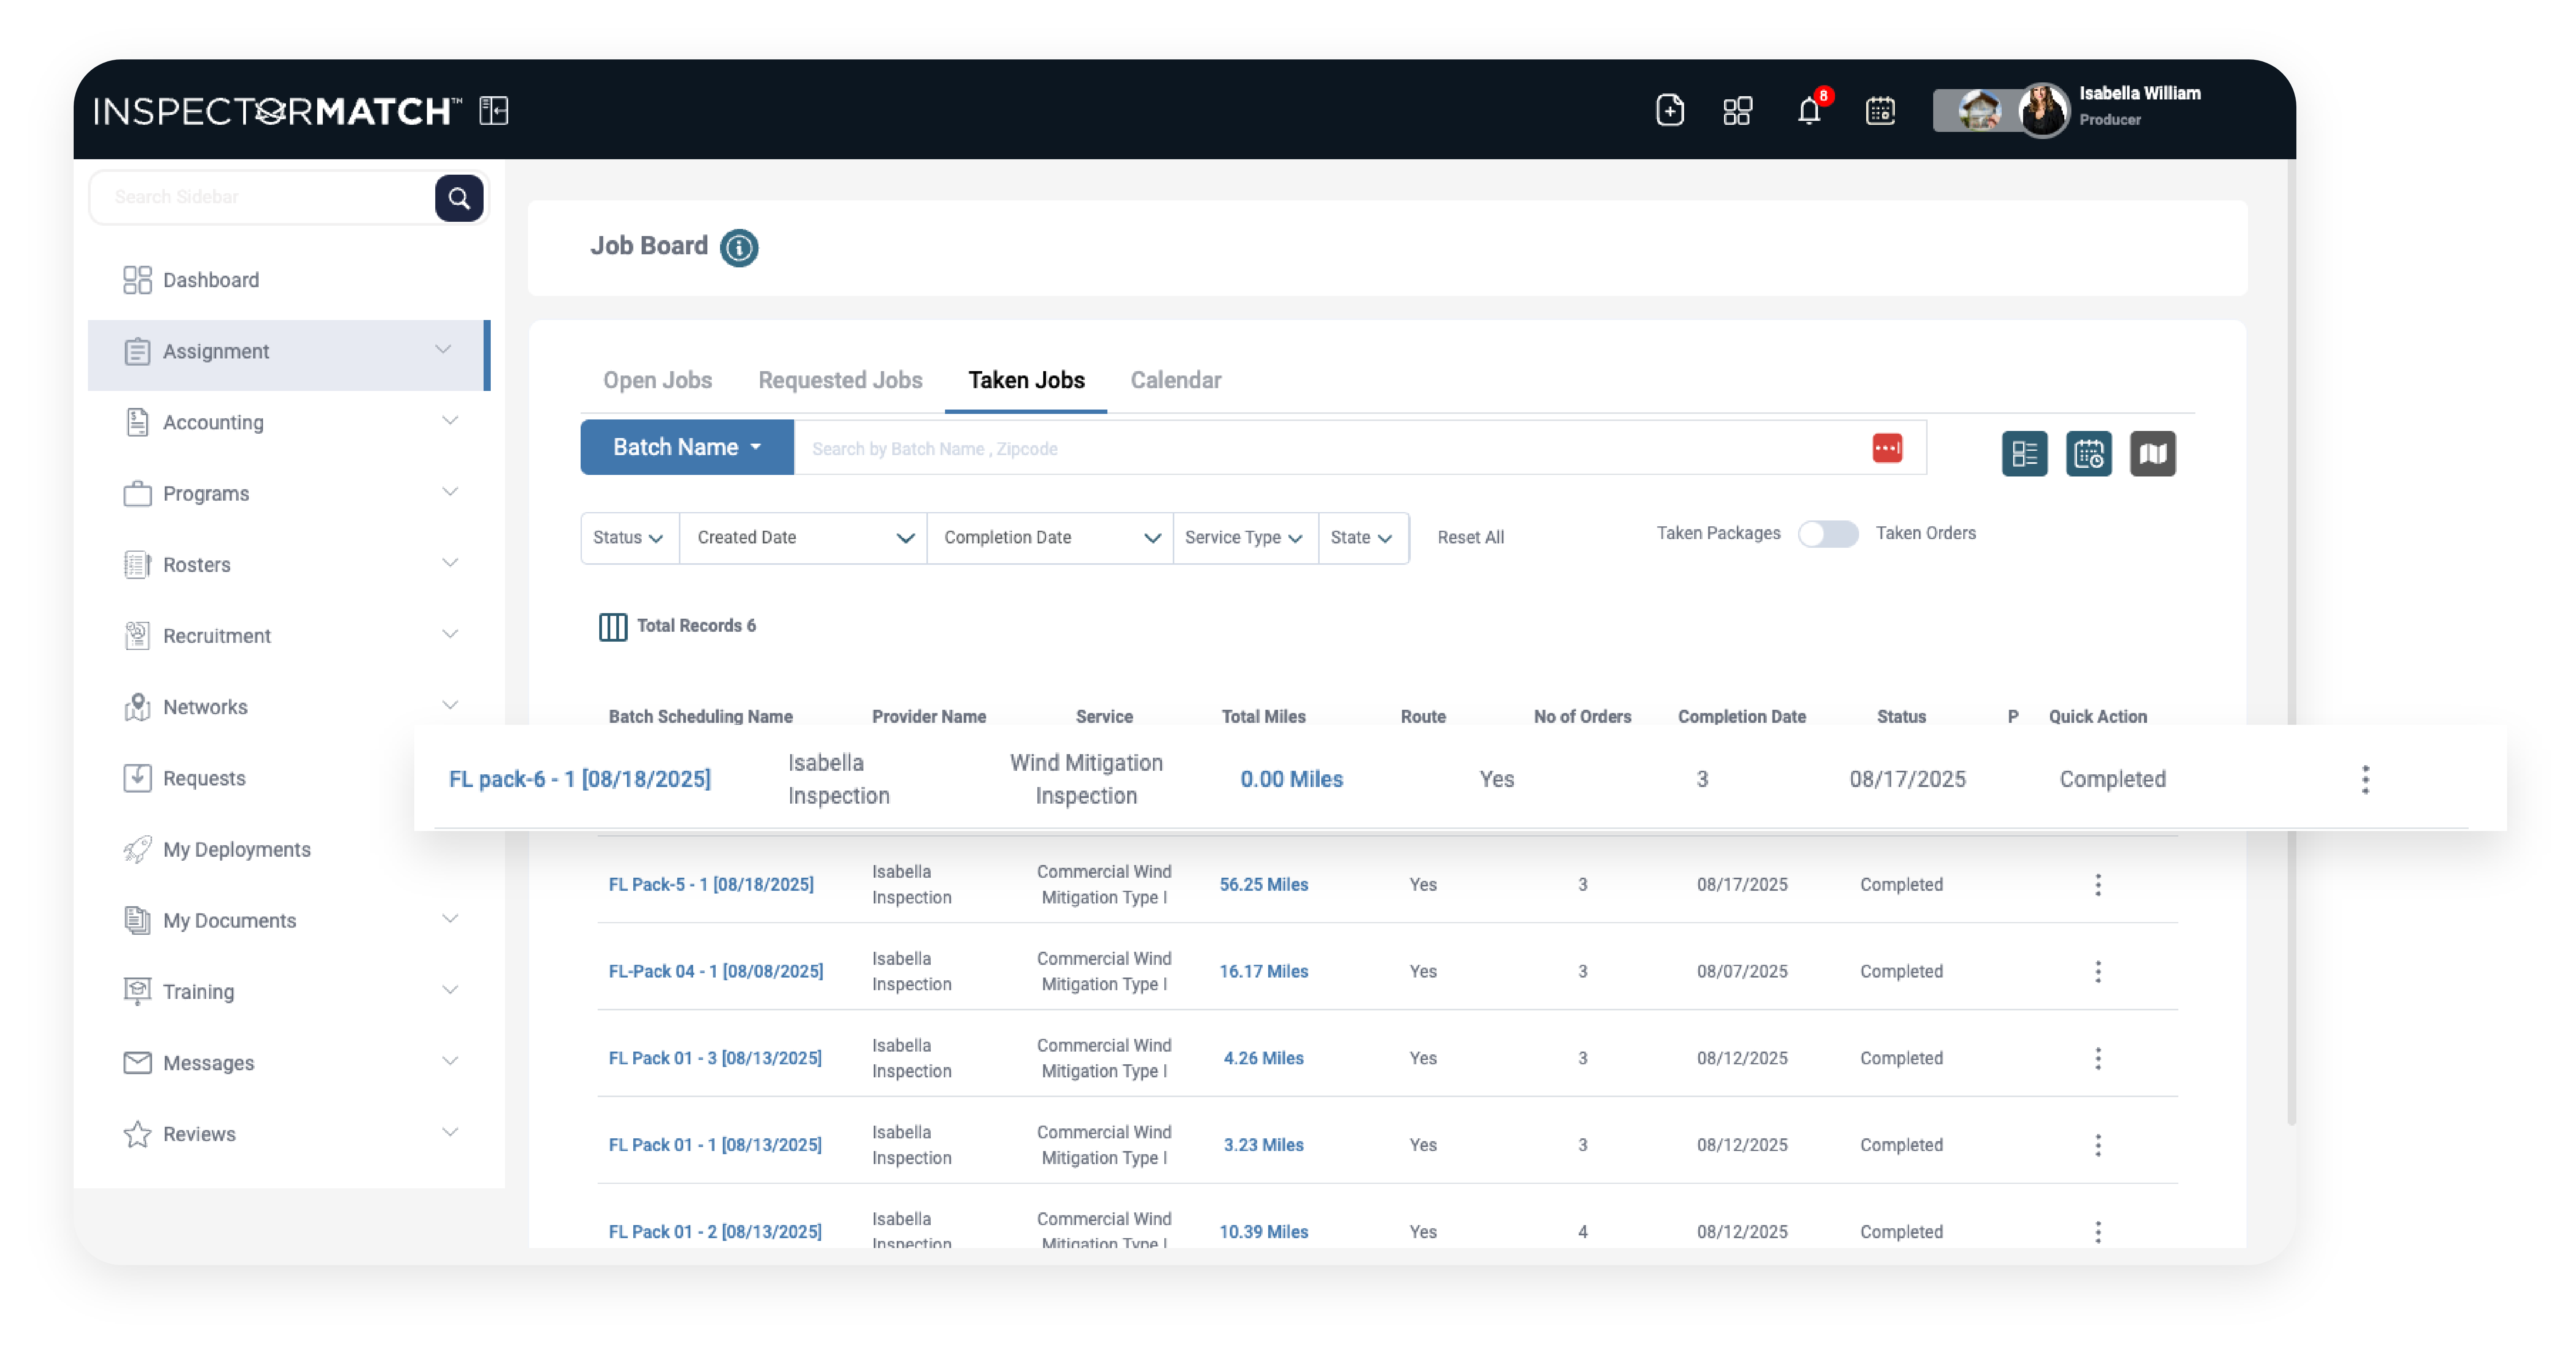
Task: Toggle the sidebar collapse icon beside logo
Action: pyautogui.click(x=494, y=110)
